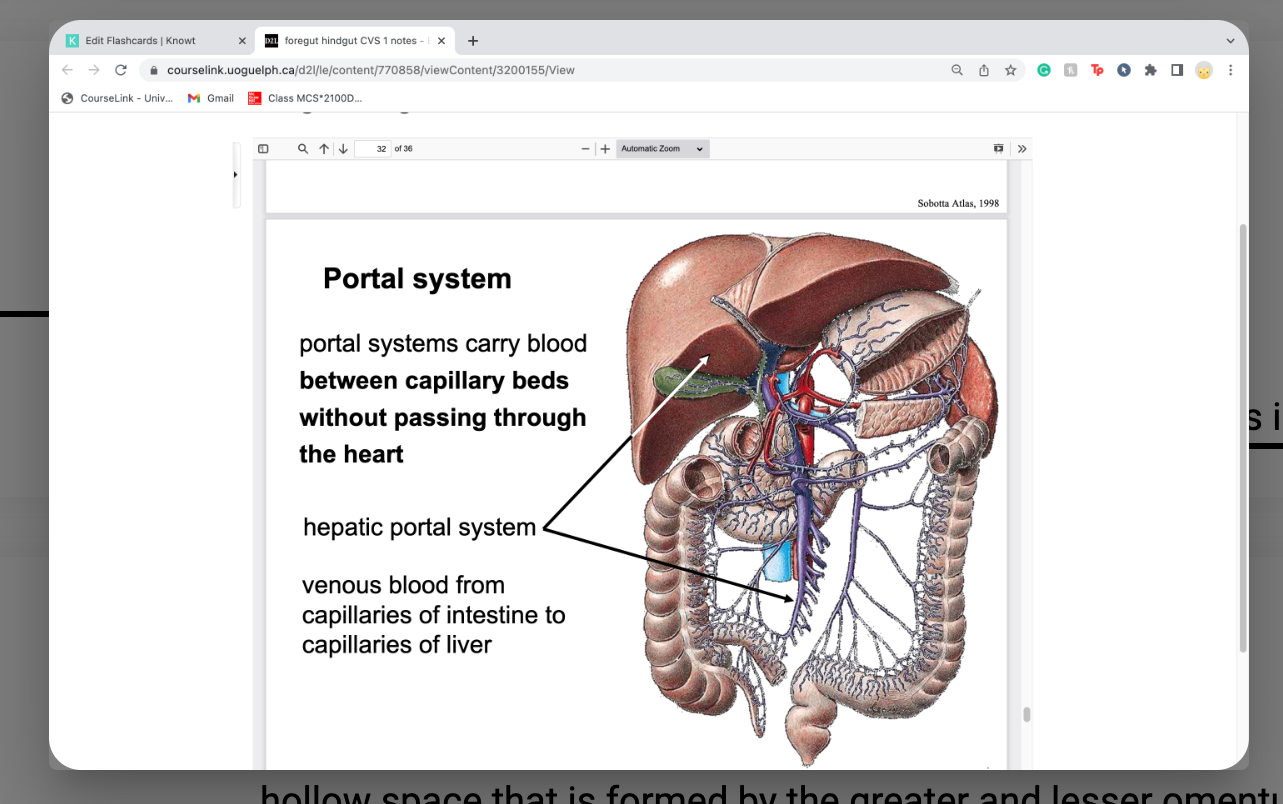Open the Extensions puzzle piece menu
Screen dimensions: 1283x804
tap(1150, 70)
